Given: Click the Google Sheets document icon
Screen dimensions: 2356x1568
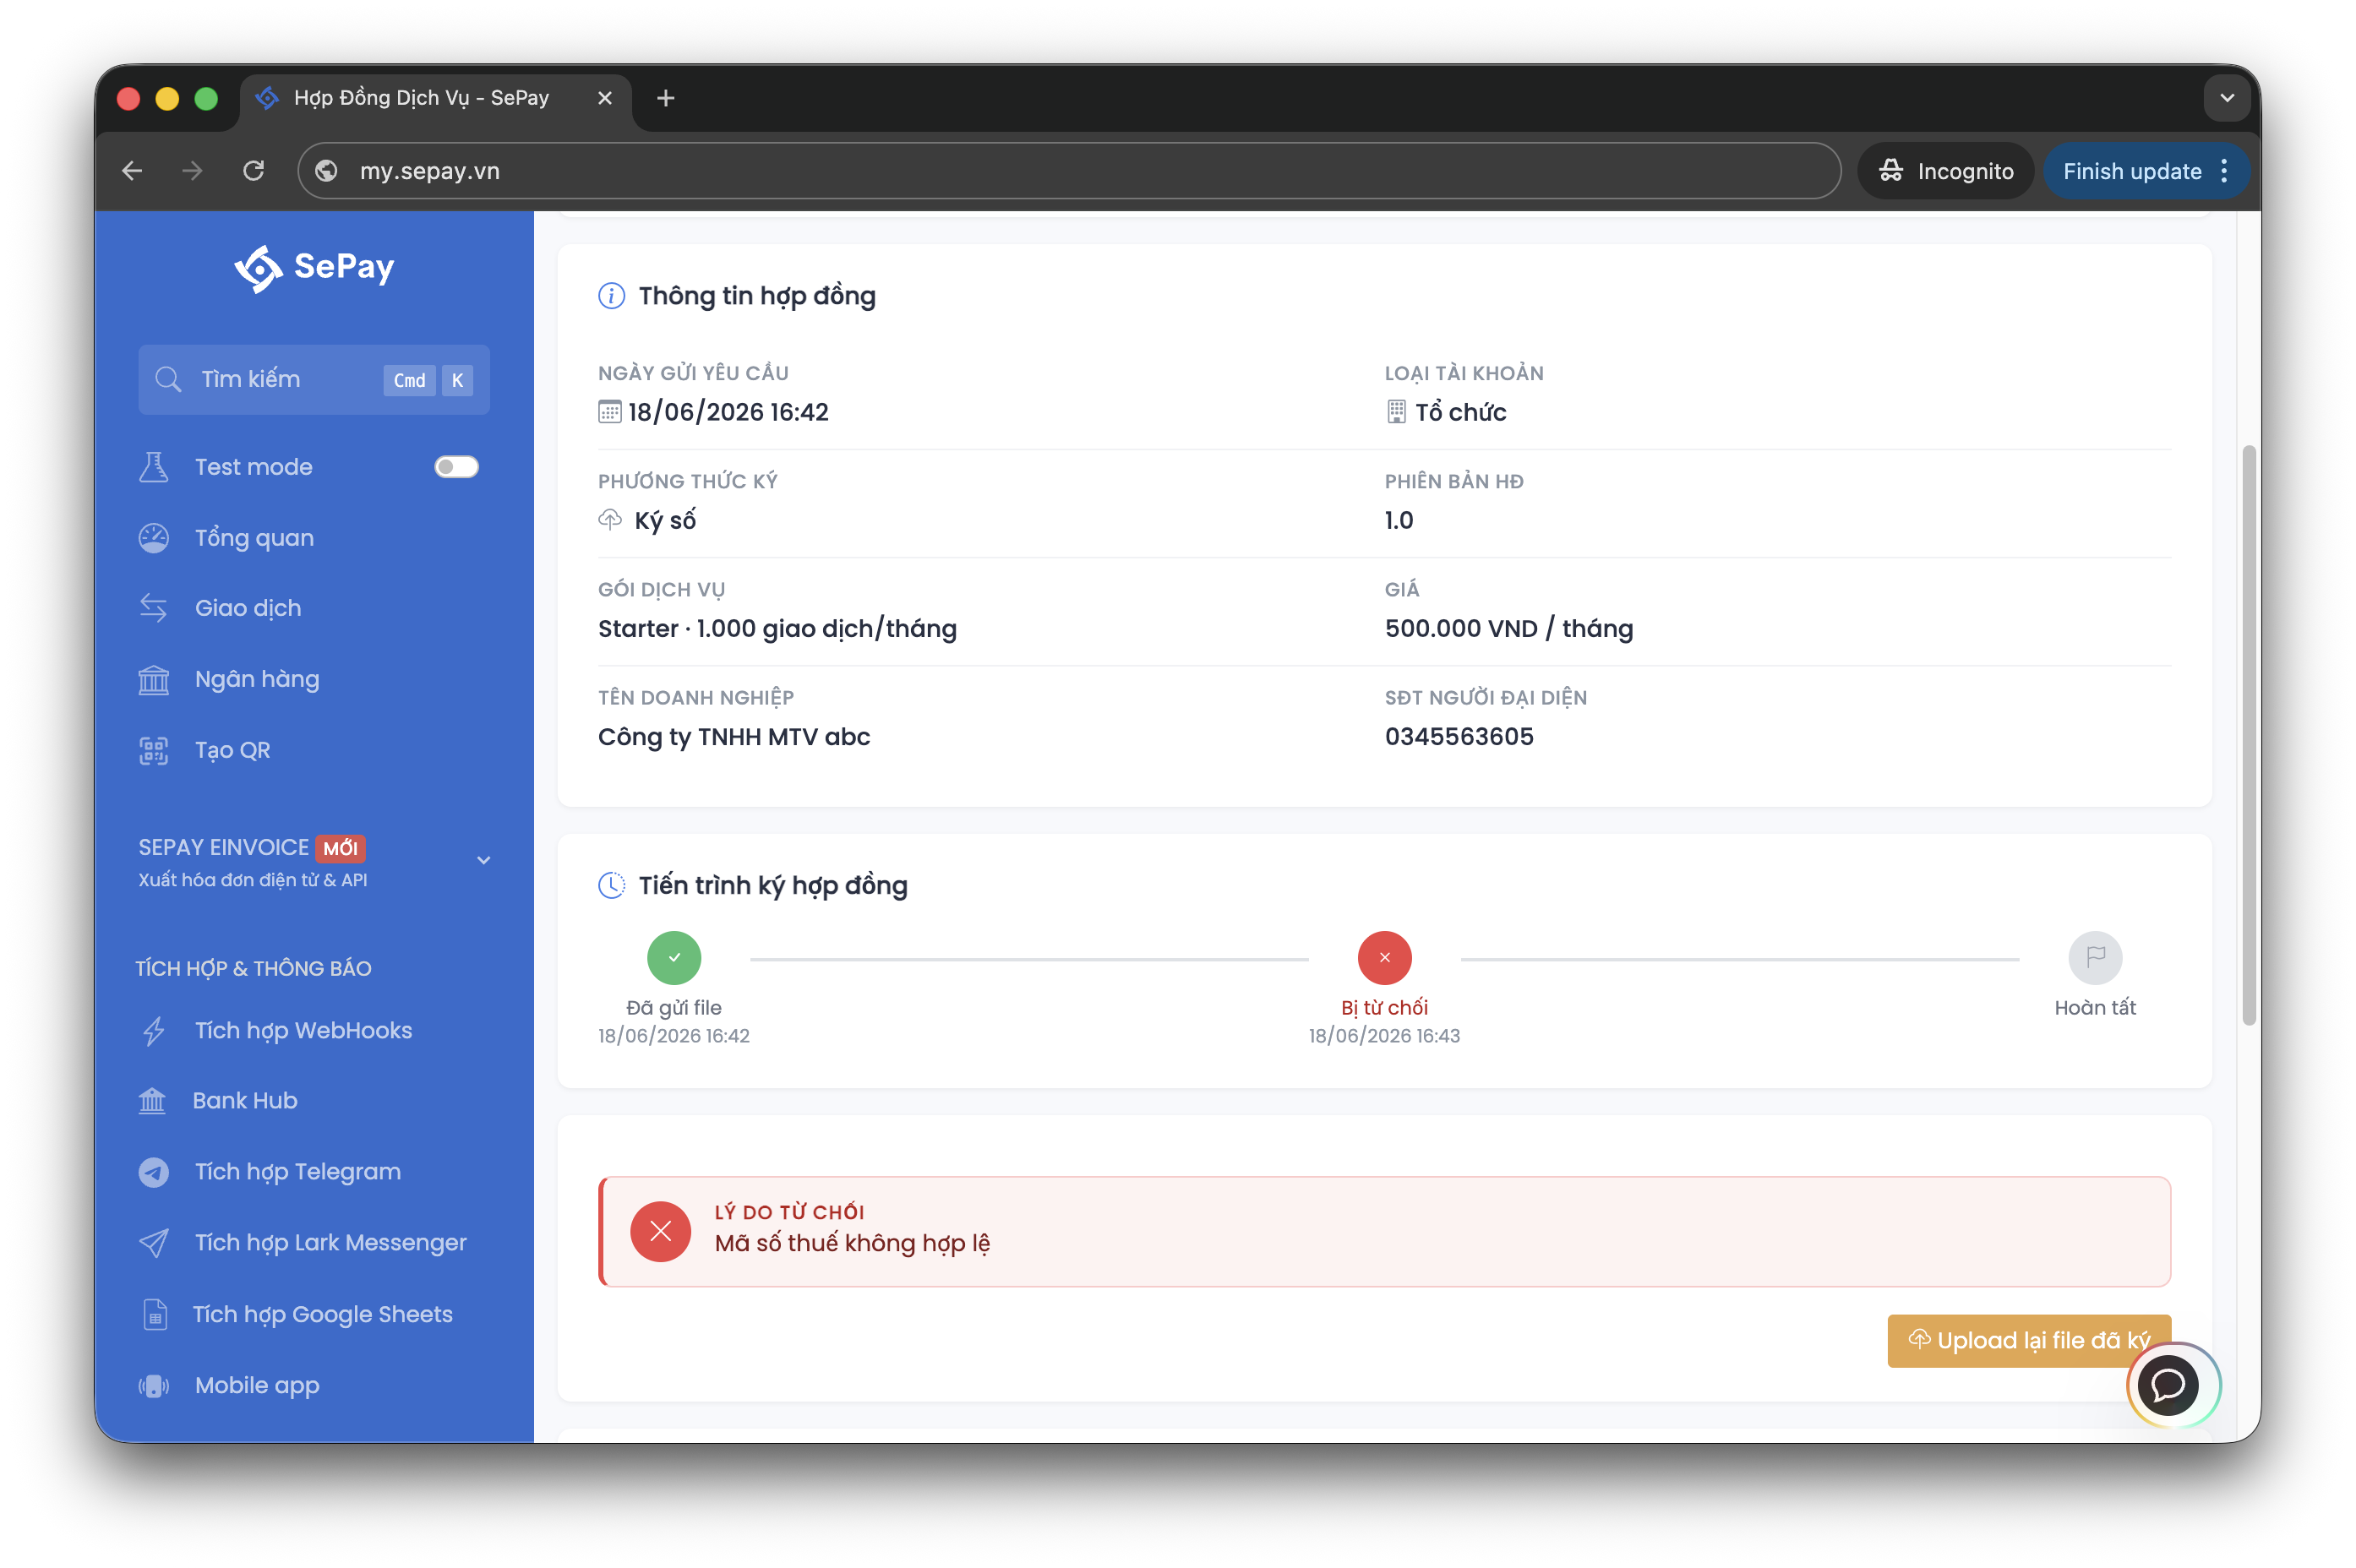Looking at the screenshot, I should pos(154,1314).
